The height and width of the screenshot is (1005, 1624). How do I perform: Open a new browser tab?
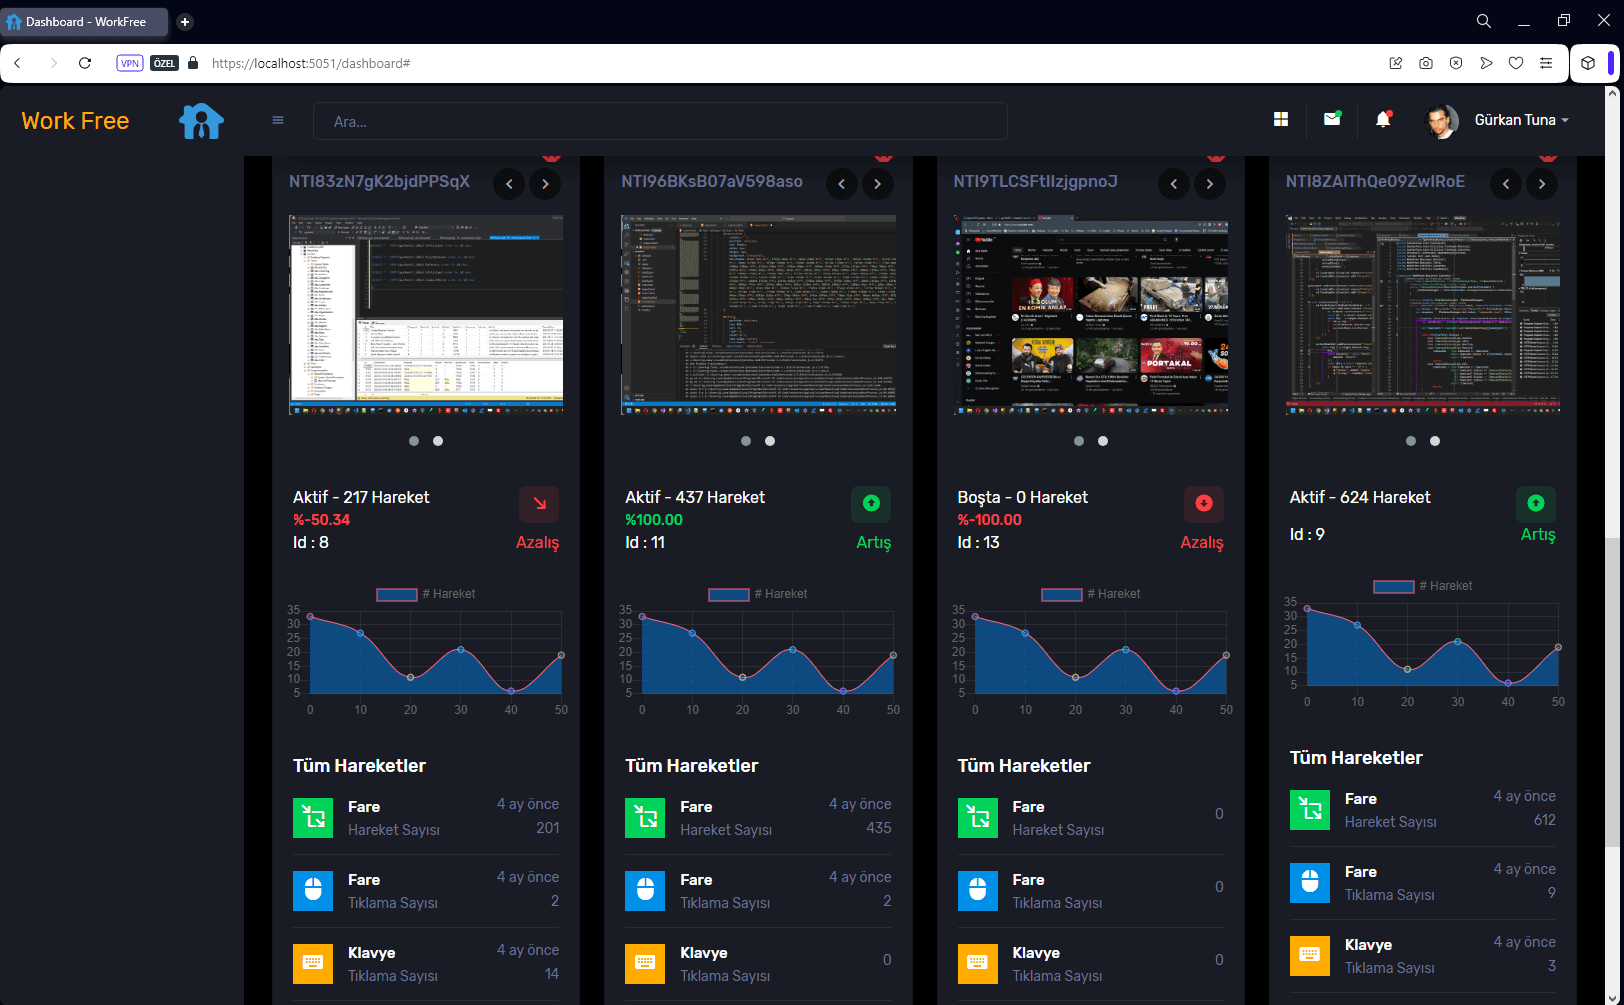(x=185, y=22)
